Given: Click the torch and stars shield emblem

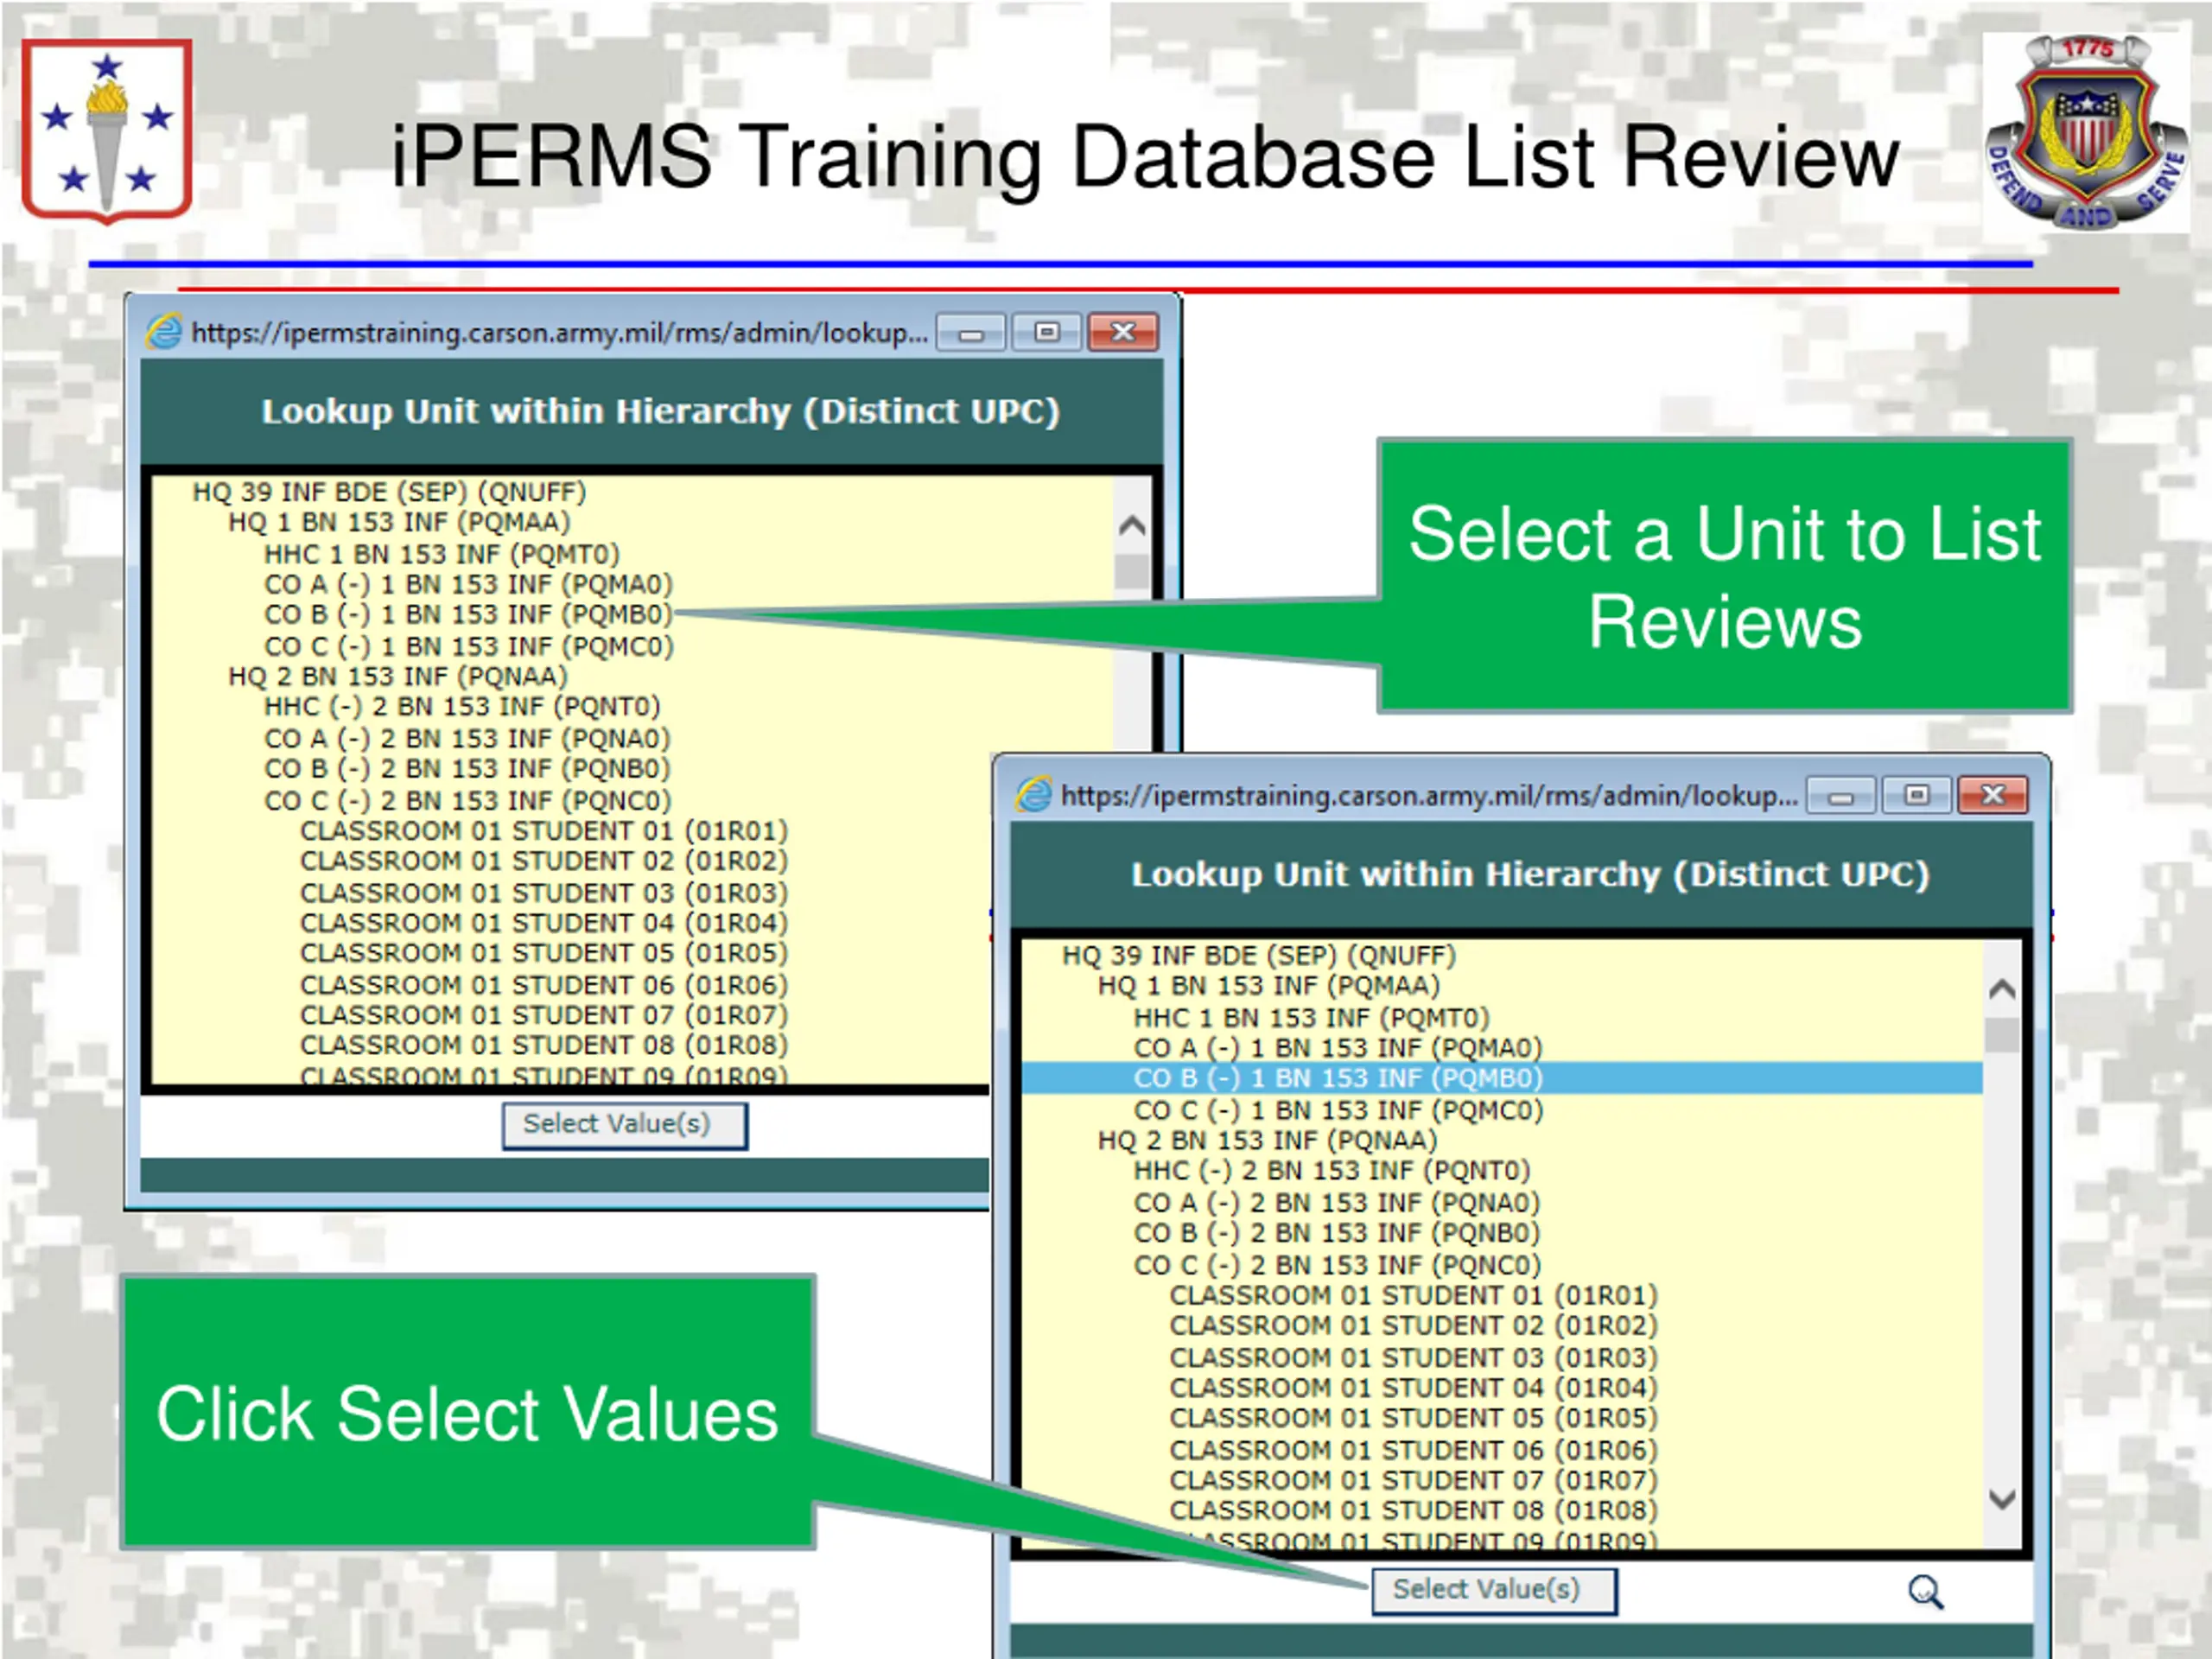Looking at the screenshot, I should [x=107, y=131].
